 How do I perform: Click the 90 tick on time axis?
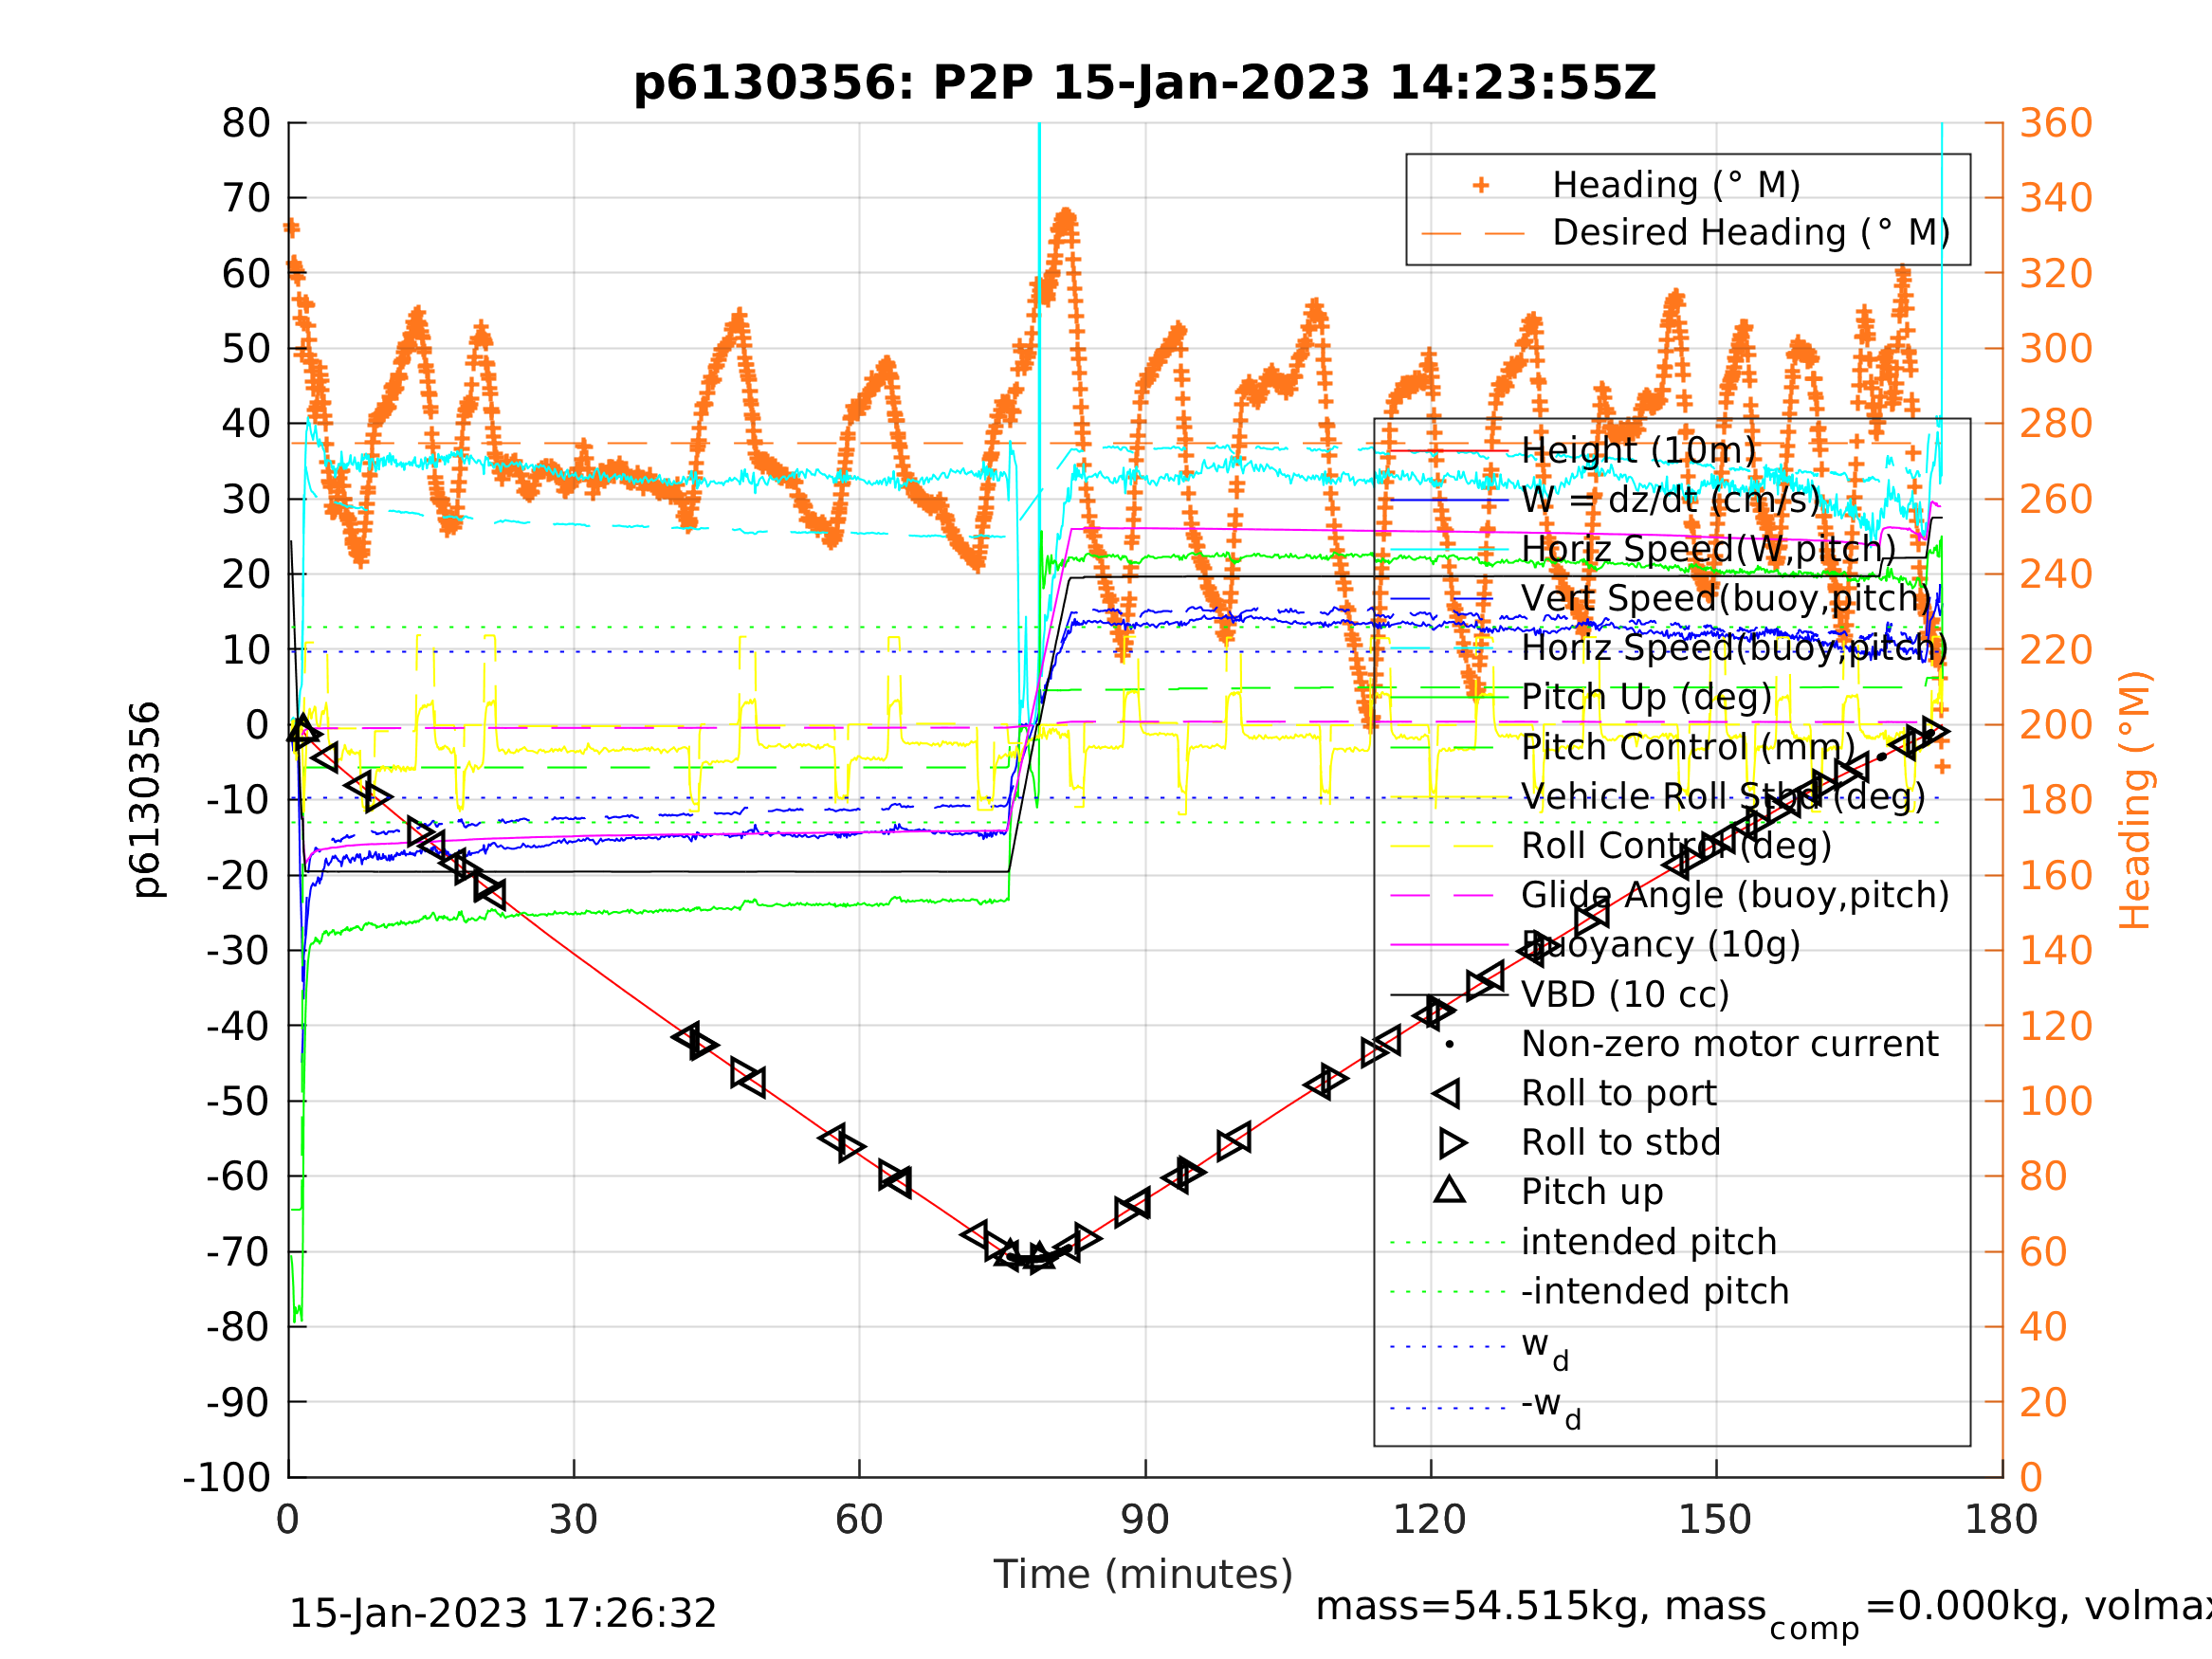click(1145, 1521)
